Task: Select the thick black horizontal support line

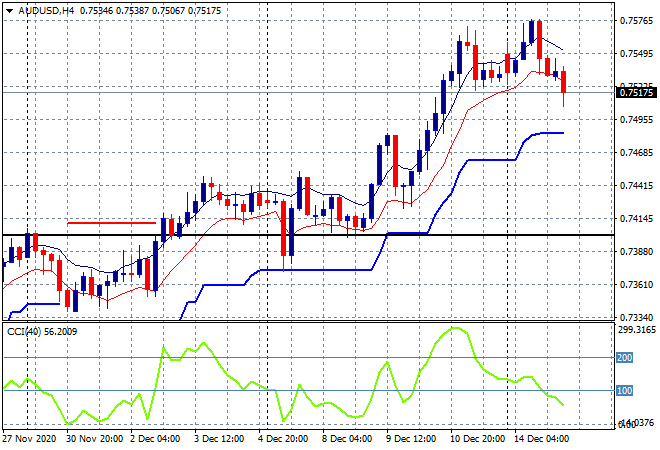Action: (309, 235)
